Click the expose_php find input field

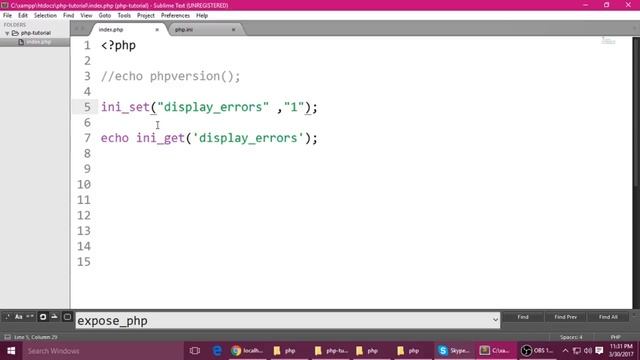pos(284,321)
